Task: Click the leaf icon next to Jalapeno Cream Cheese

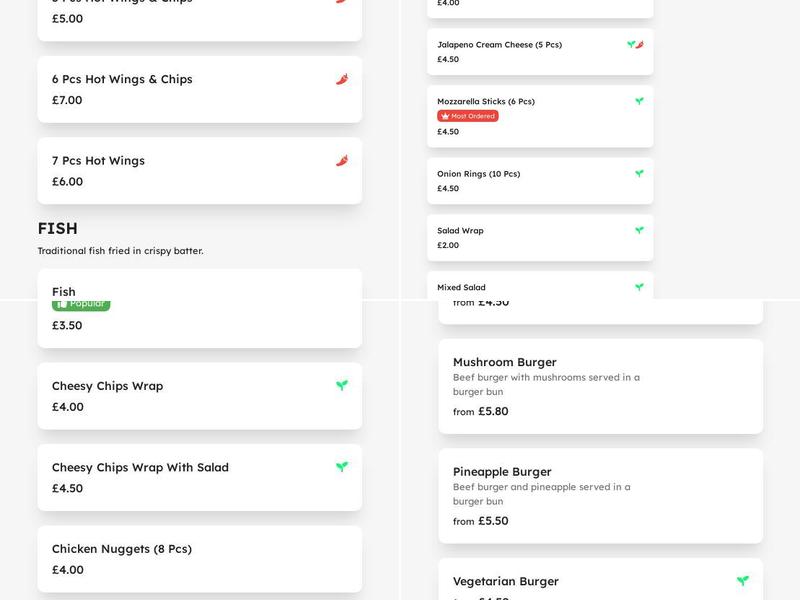Action: click(631, 44)
